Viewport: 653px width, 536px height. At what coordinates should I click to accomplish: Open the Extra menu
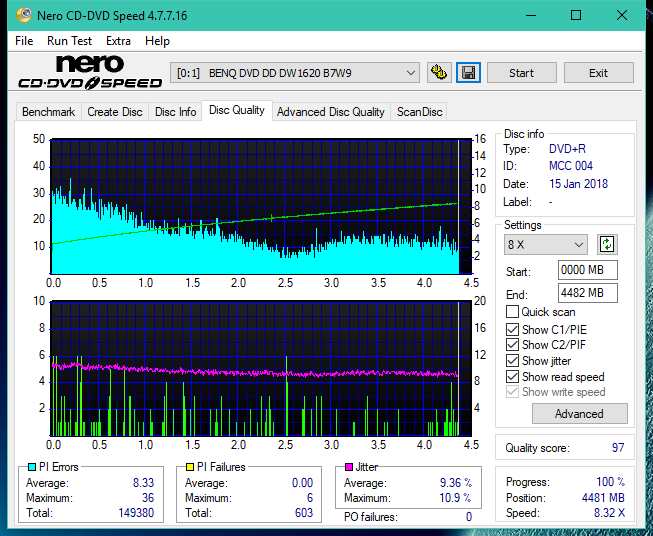[118, 41]
